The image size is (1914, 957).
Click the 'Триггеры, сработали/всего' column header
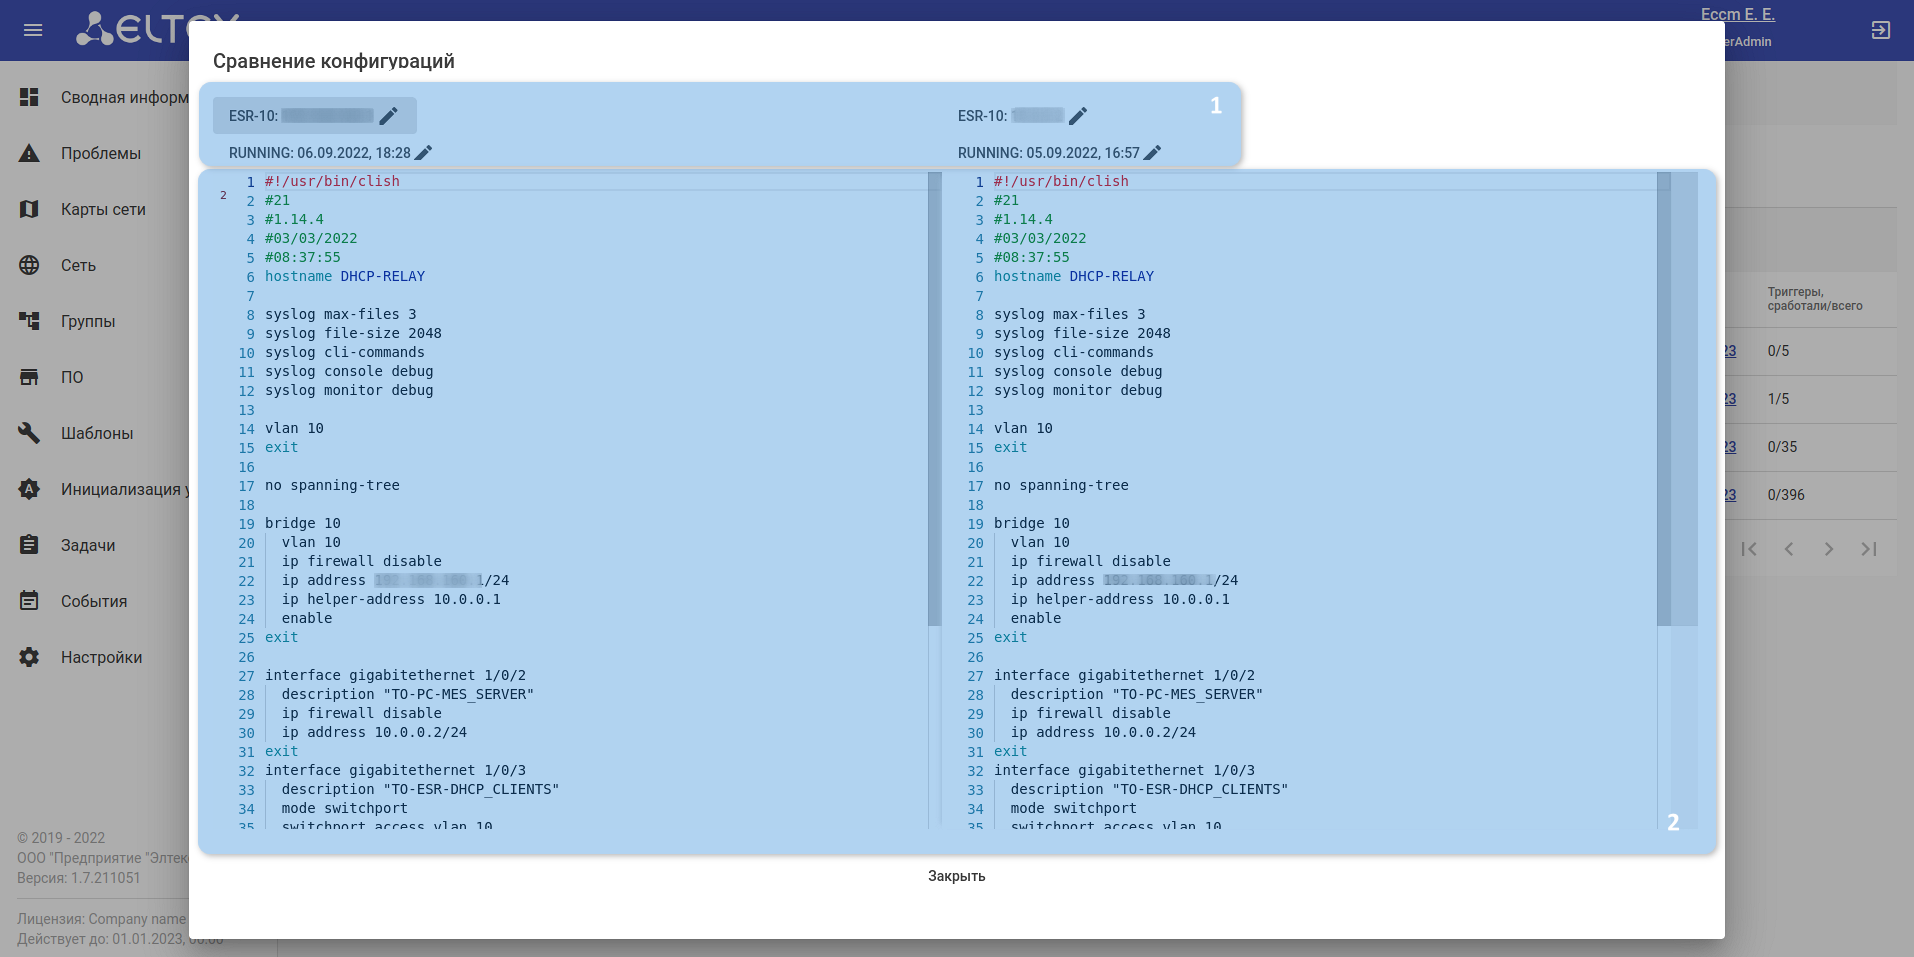point(1815,299)
